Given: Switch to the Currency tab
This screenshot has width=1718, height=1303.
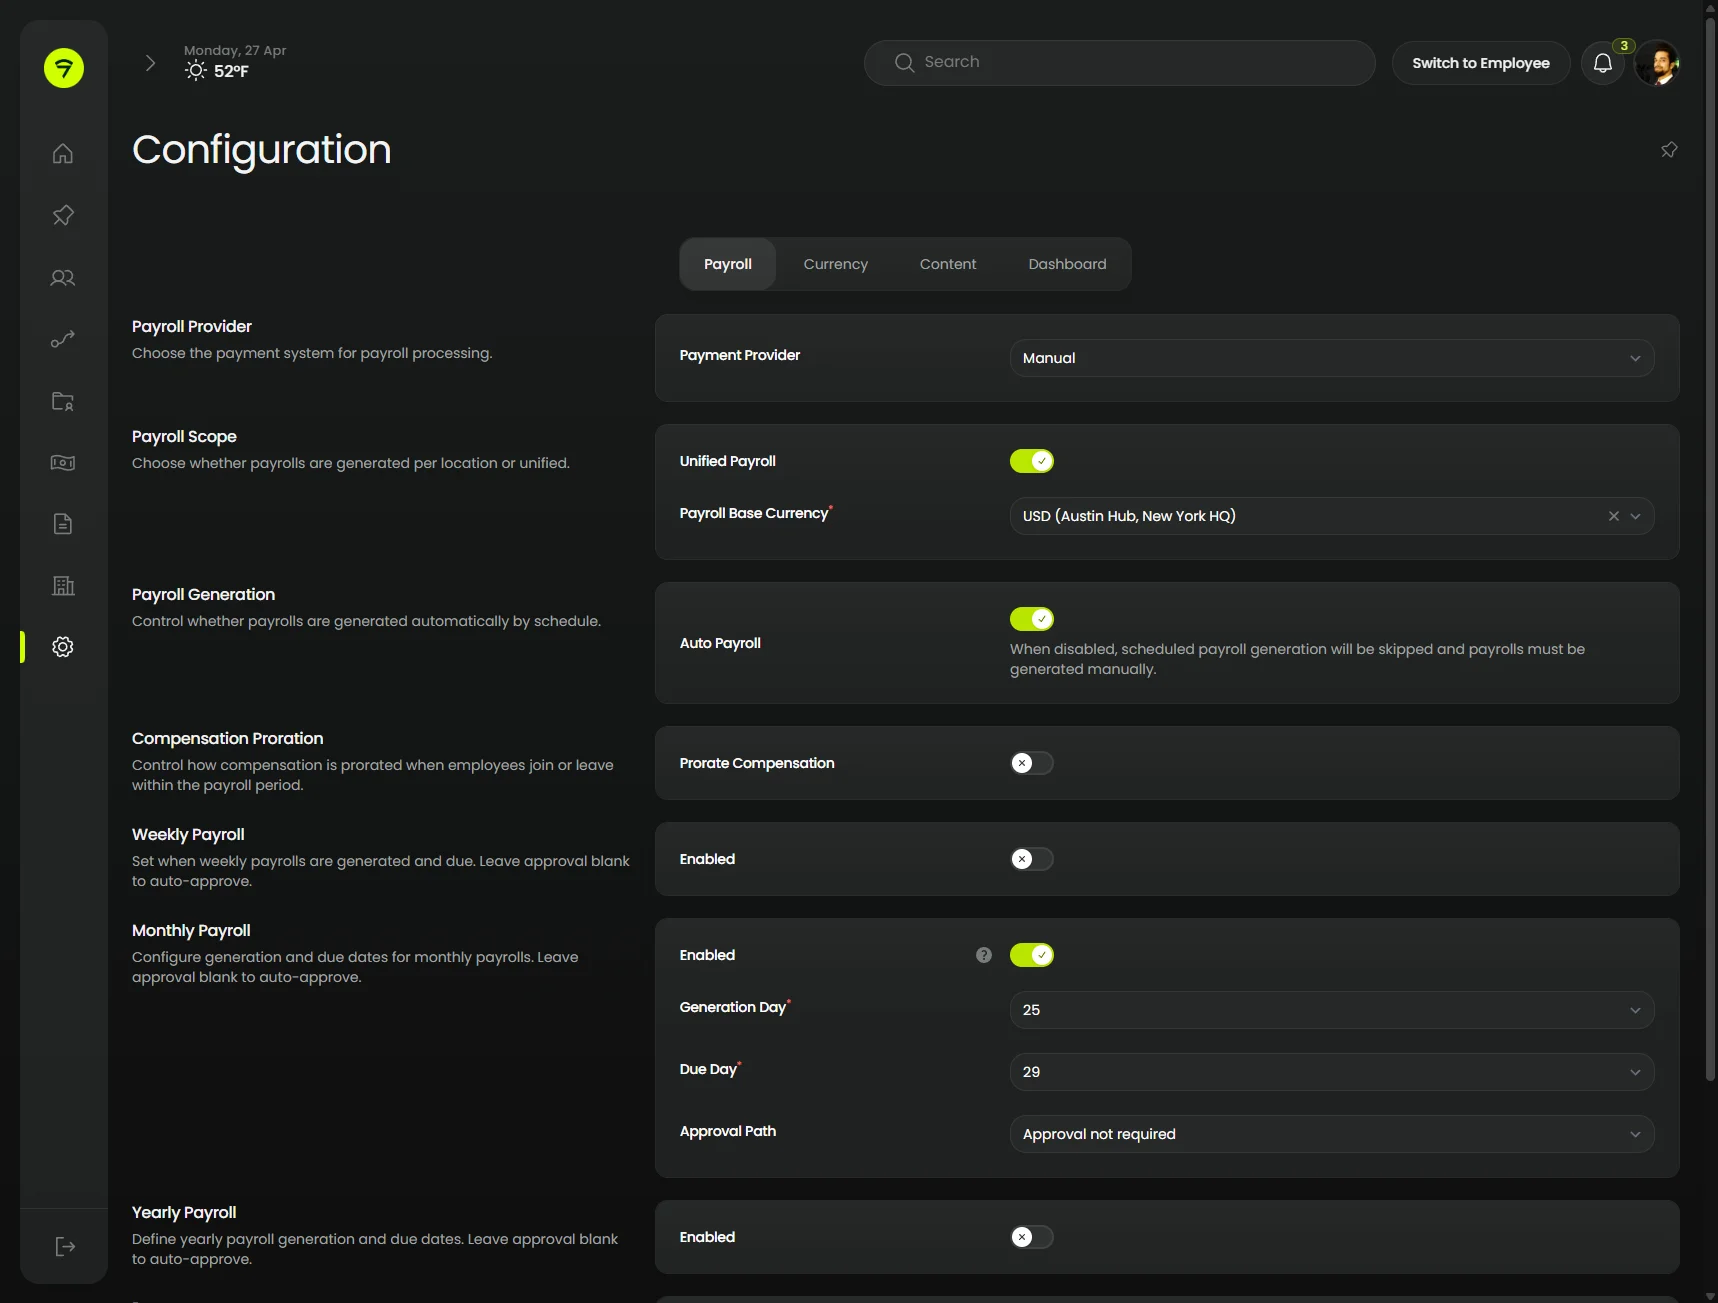Looking at the screenshot, I should coord(836,264).
